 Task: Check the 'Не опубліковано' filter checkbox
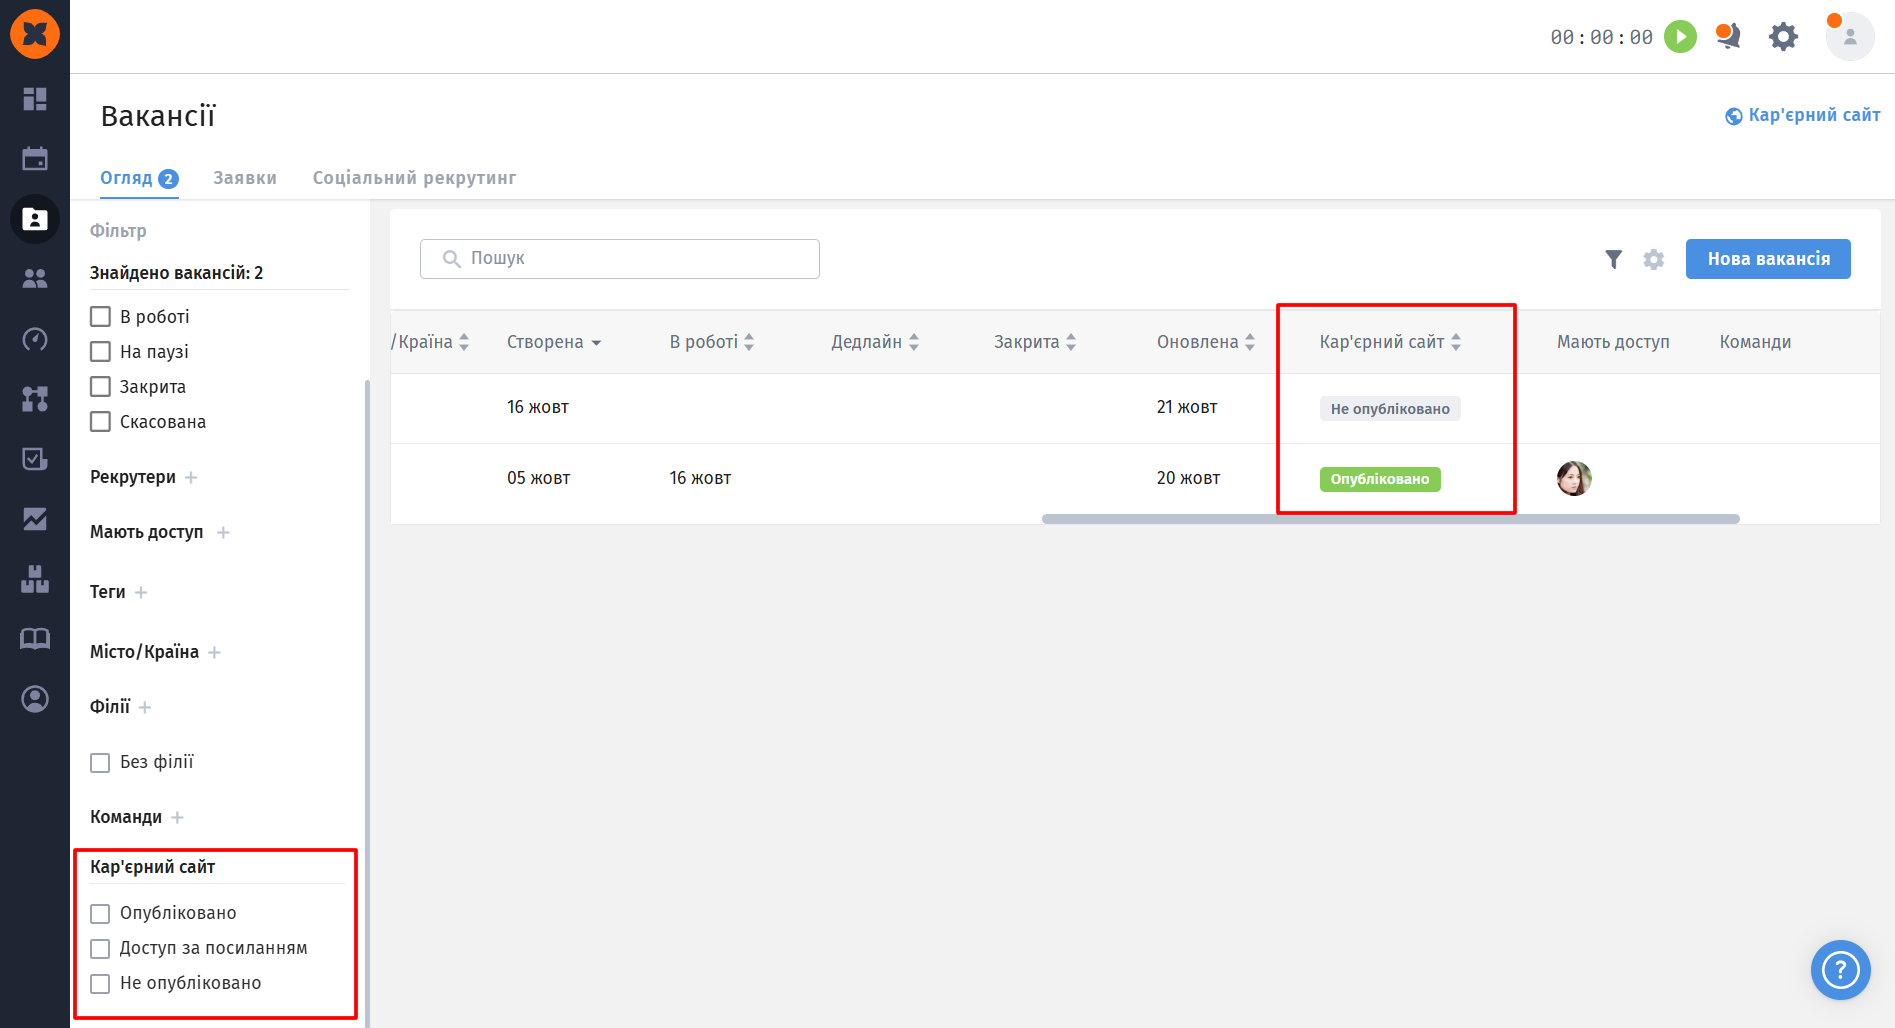click(x=100, y=984)
